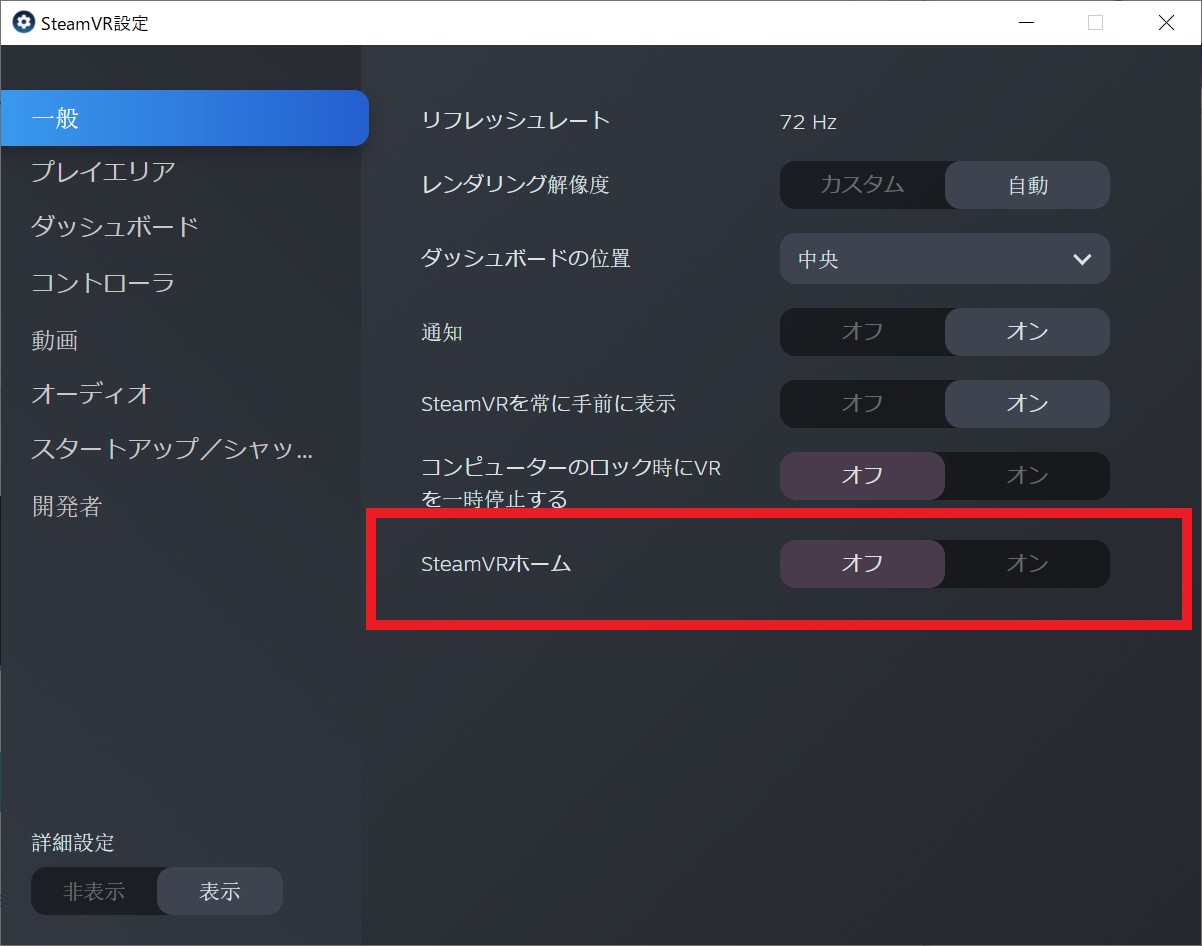Set レンダリング解像度 to カスタム
Screen dimensions: 1202x946
[x=862, y=185]
